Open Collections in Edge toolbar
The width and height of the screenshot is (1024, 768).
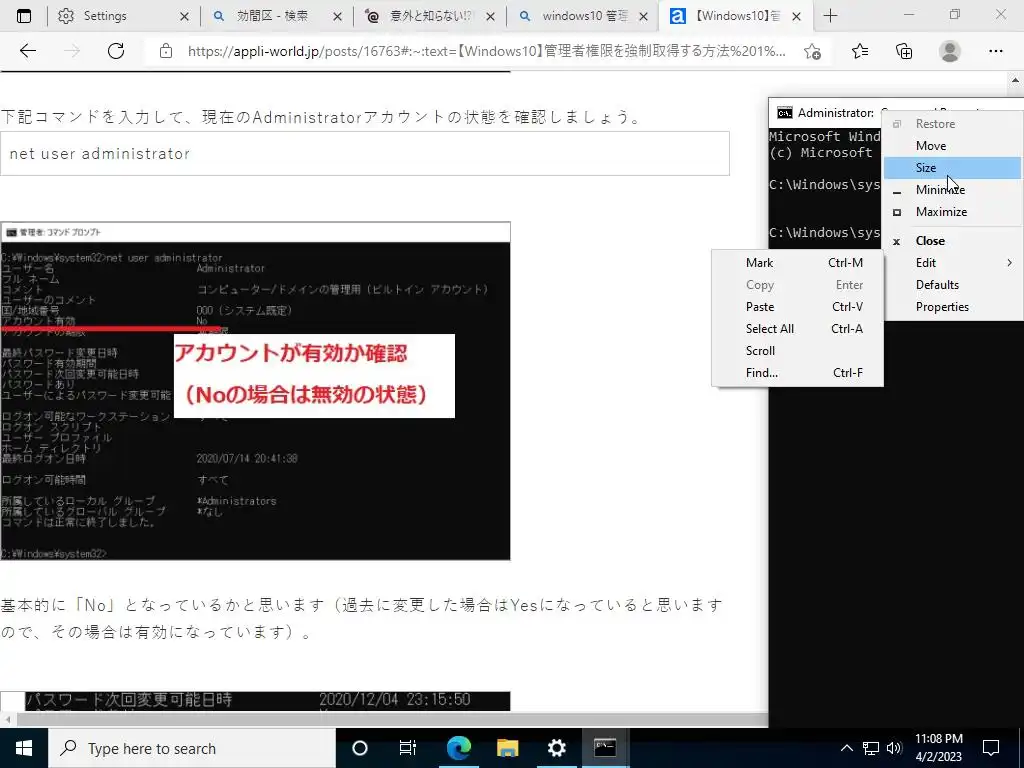(x=904, y=51)
